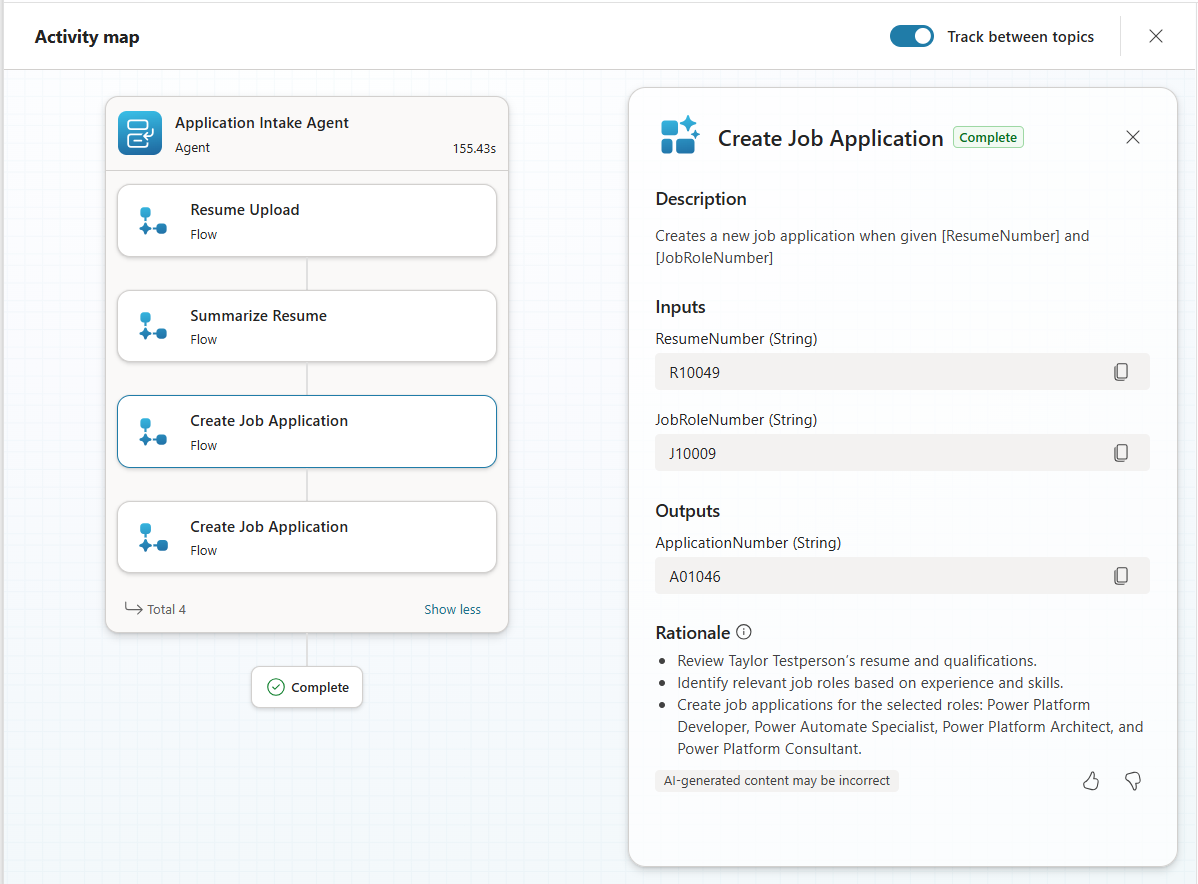
Task: Give thumbs up on the AI rationale
Action: tap(1091, 781)
